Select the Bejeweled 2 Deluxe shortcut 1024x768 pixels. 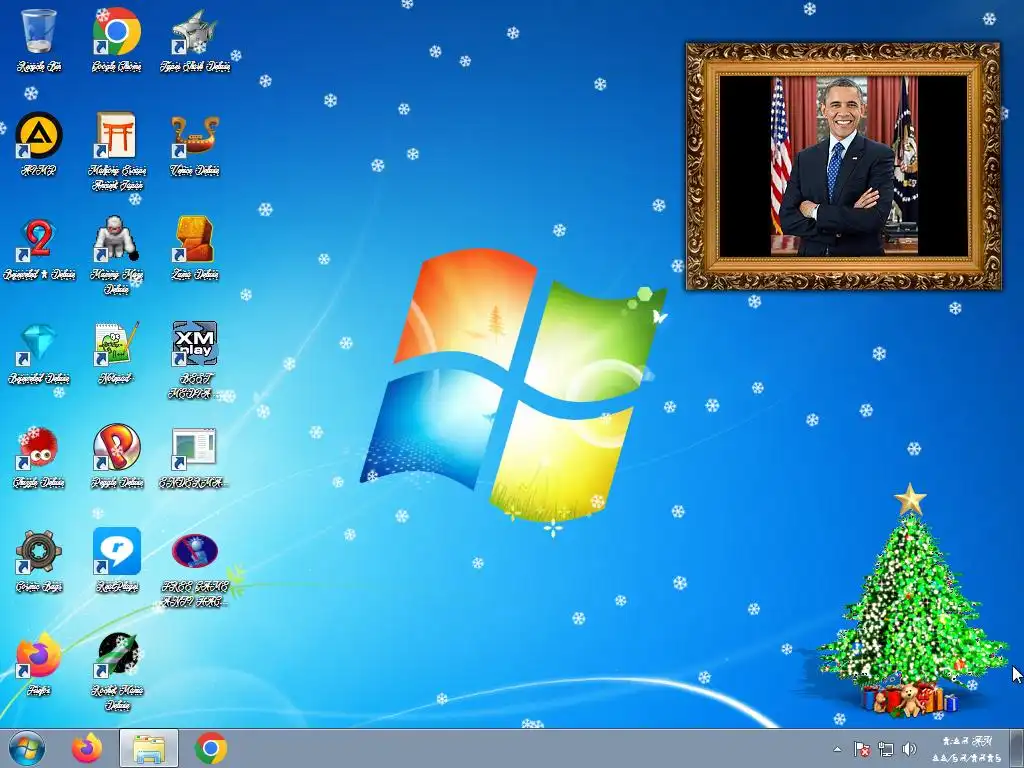[39, 248]
